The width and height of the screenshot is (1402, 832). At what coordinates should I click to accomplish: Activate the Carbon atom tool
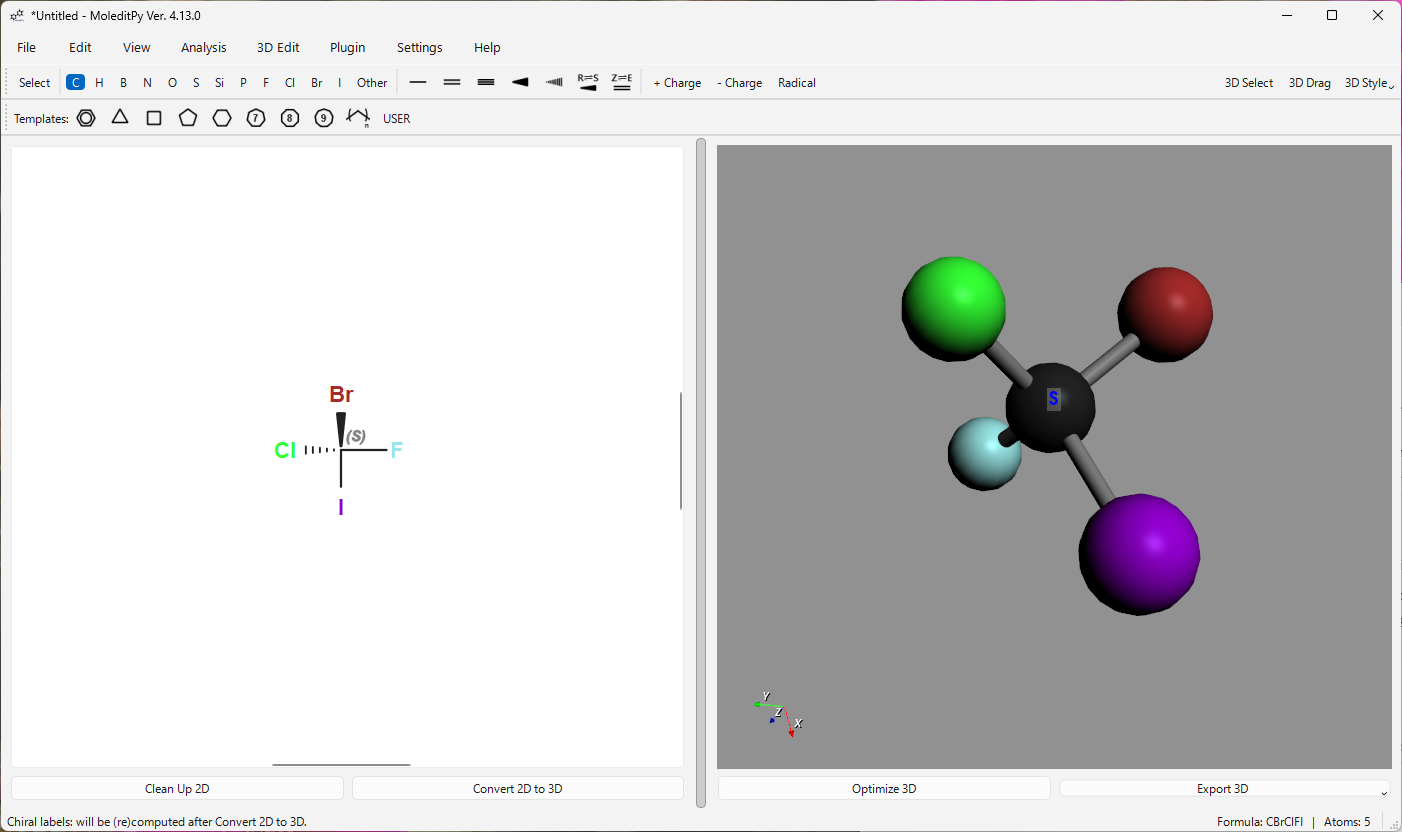click(x=75, y=83)
